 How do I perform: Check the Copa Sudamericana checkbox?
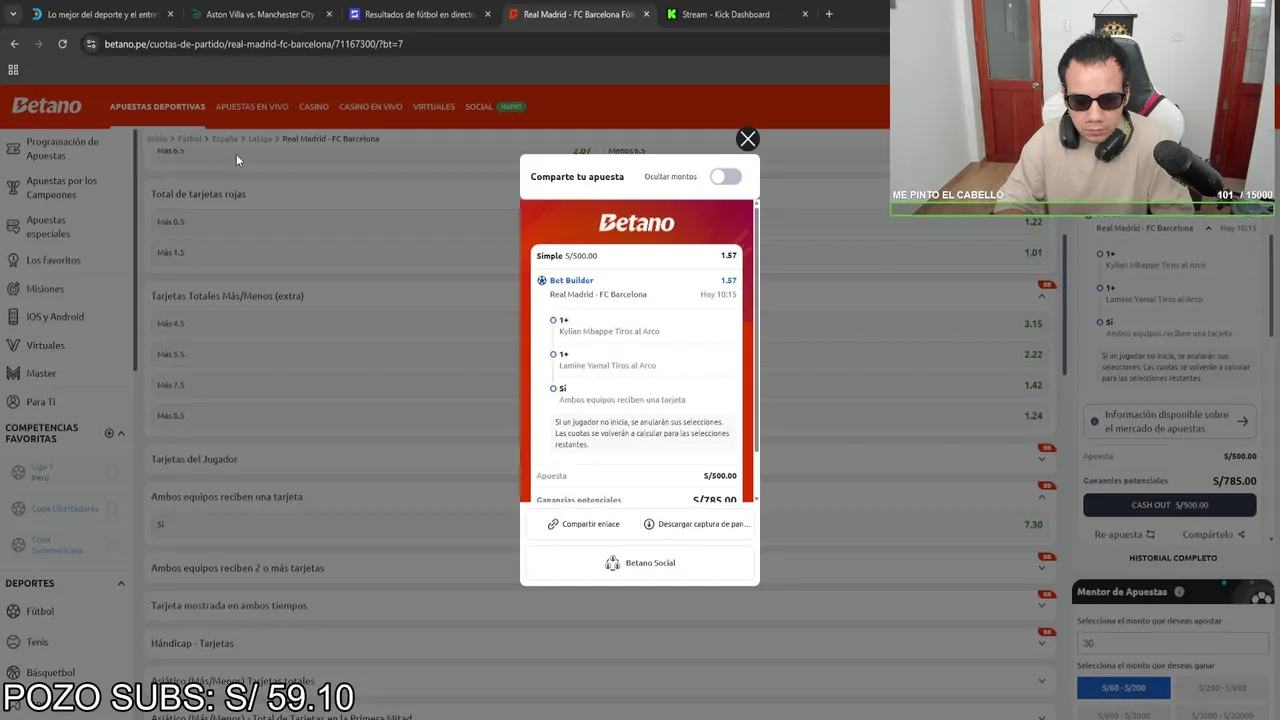(112, 545)
